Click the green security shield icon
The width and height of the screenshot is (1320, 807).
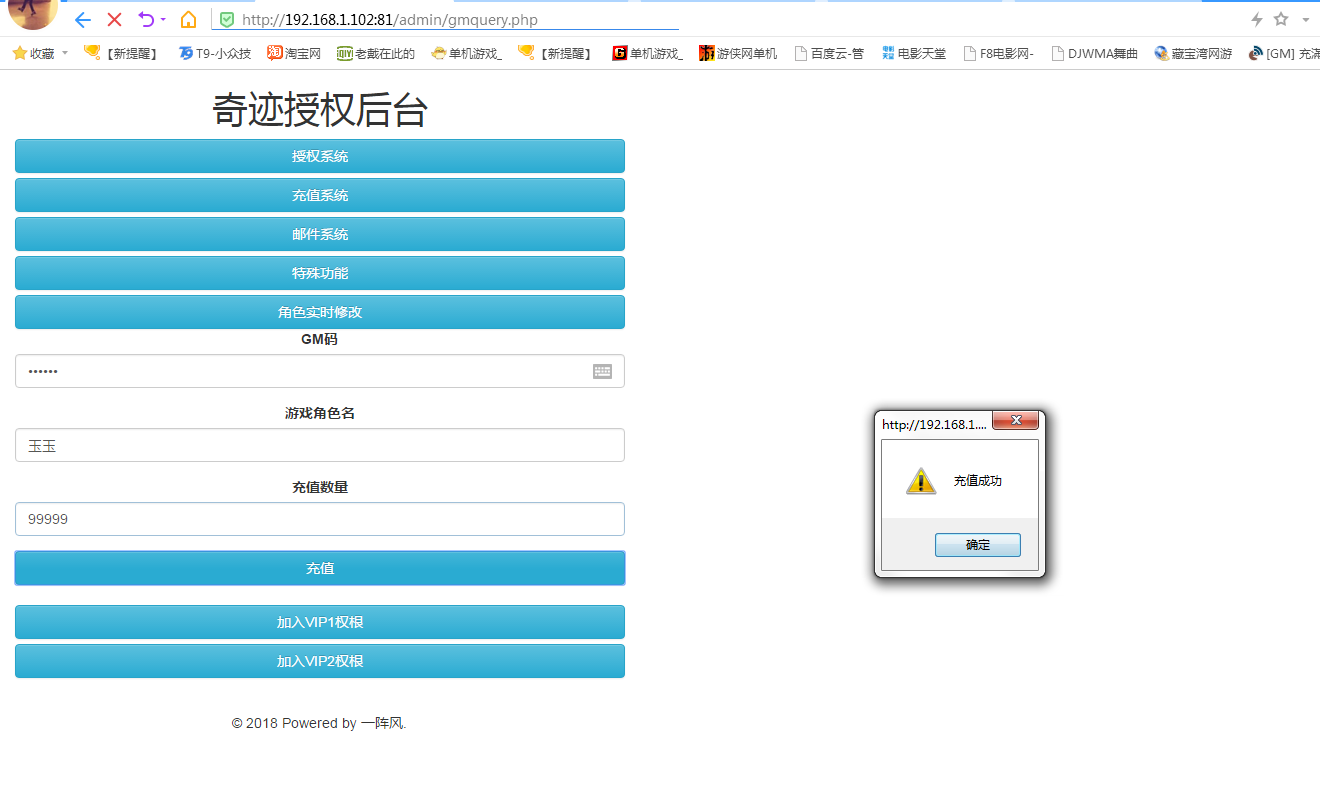tap(227, 20)
